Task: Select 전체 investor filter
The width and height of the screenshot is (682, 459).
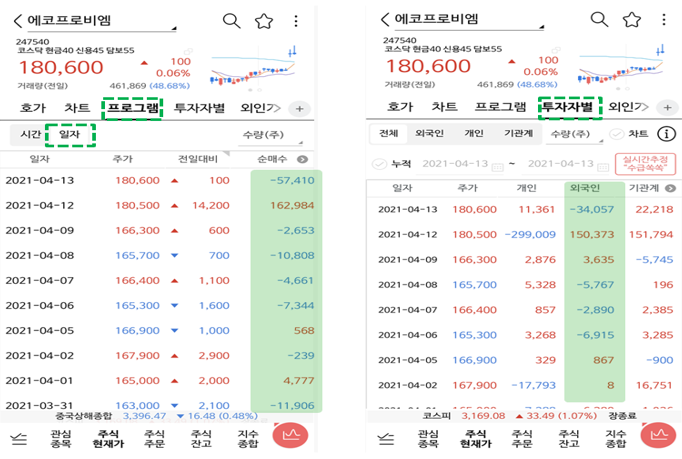Action: click(388, 133)
